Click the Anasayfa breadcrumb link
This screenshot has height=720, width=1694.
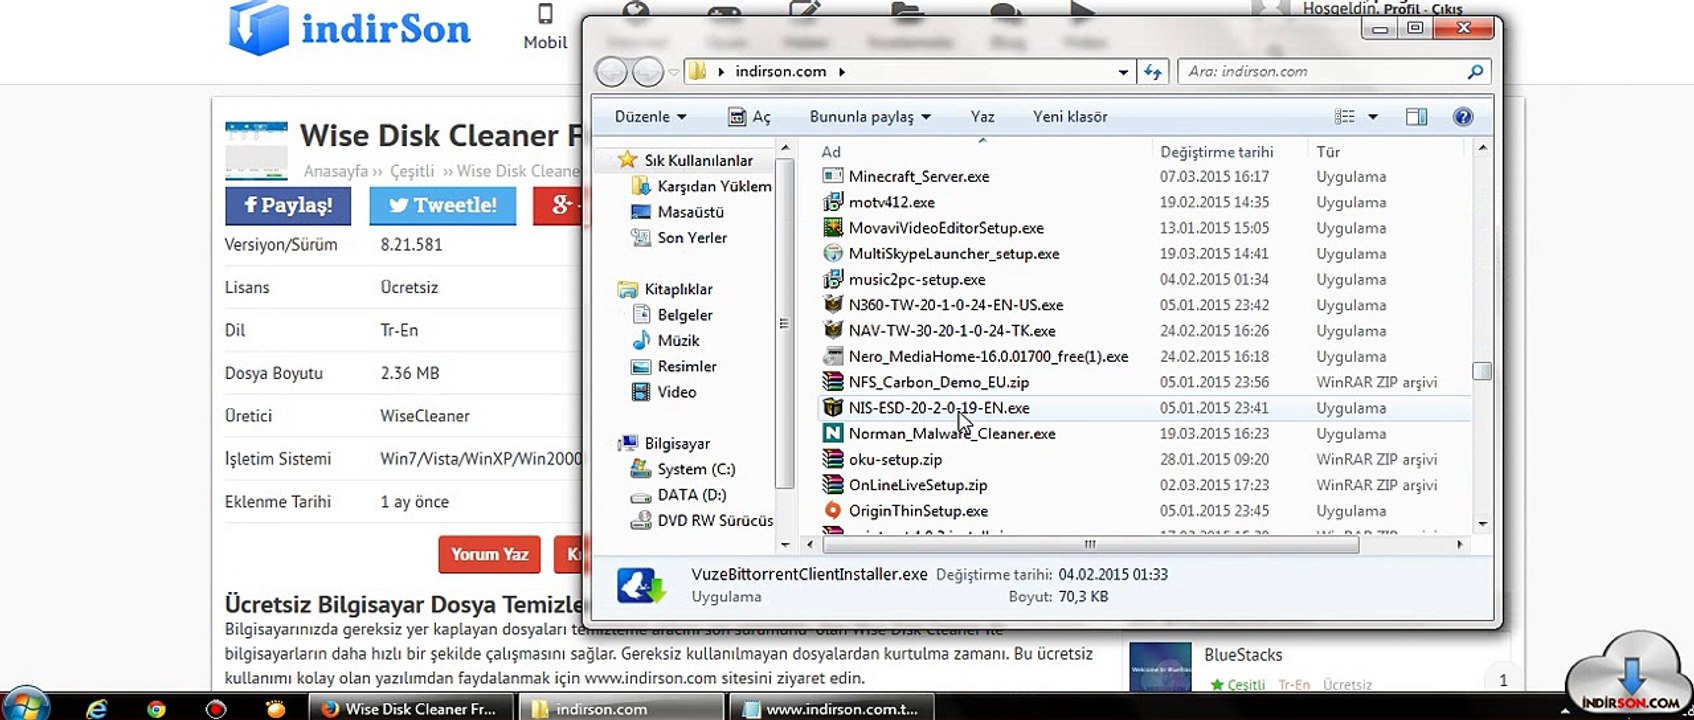336,171
